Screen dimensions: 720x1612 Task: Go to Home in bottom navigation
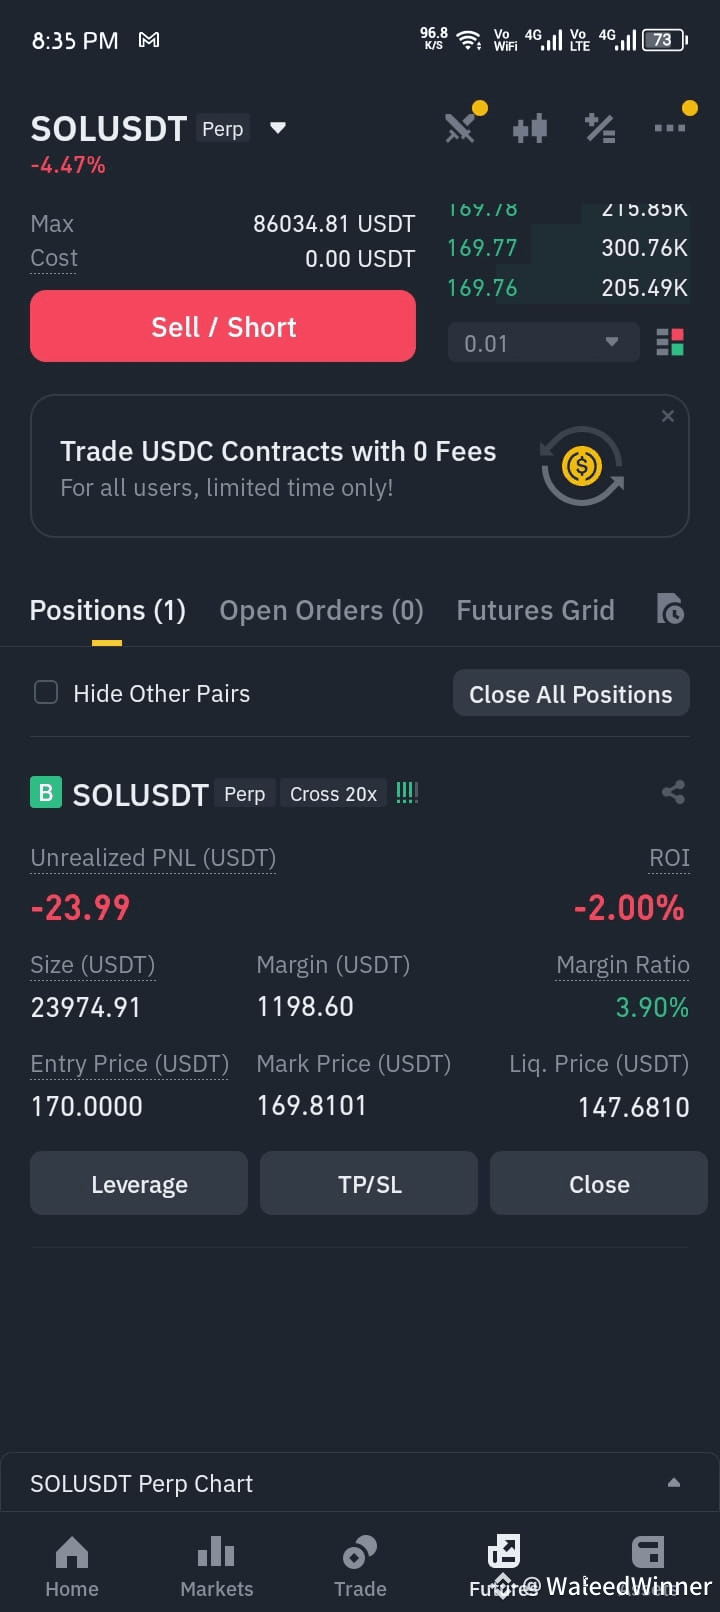click(x=72, y=1567)
